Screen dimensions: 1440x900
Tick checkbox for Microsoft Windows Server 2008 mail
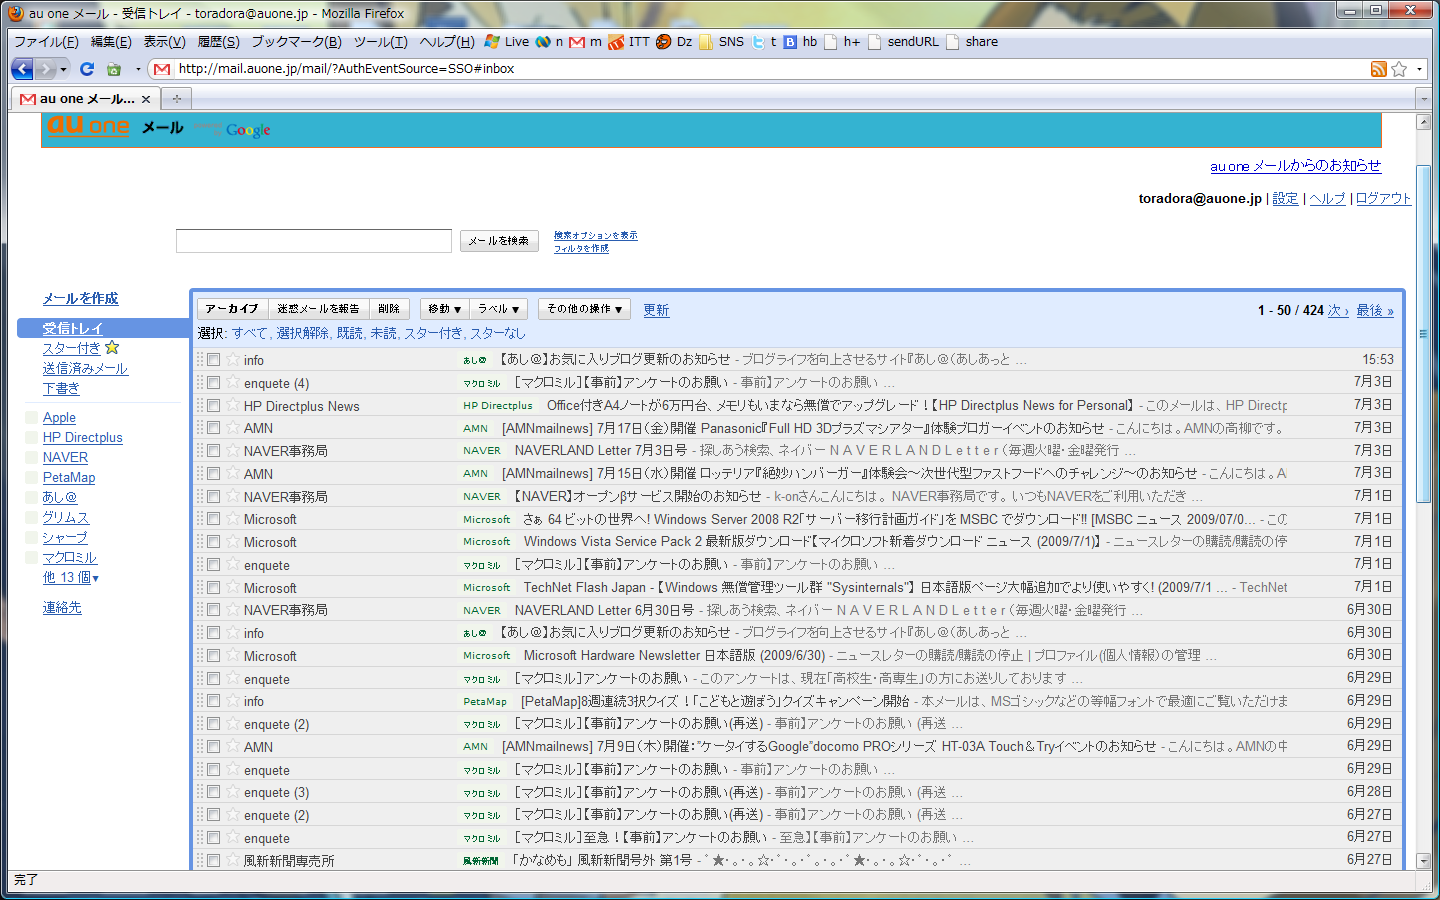point(213,519)
